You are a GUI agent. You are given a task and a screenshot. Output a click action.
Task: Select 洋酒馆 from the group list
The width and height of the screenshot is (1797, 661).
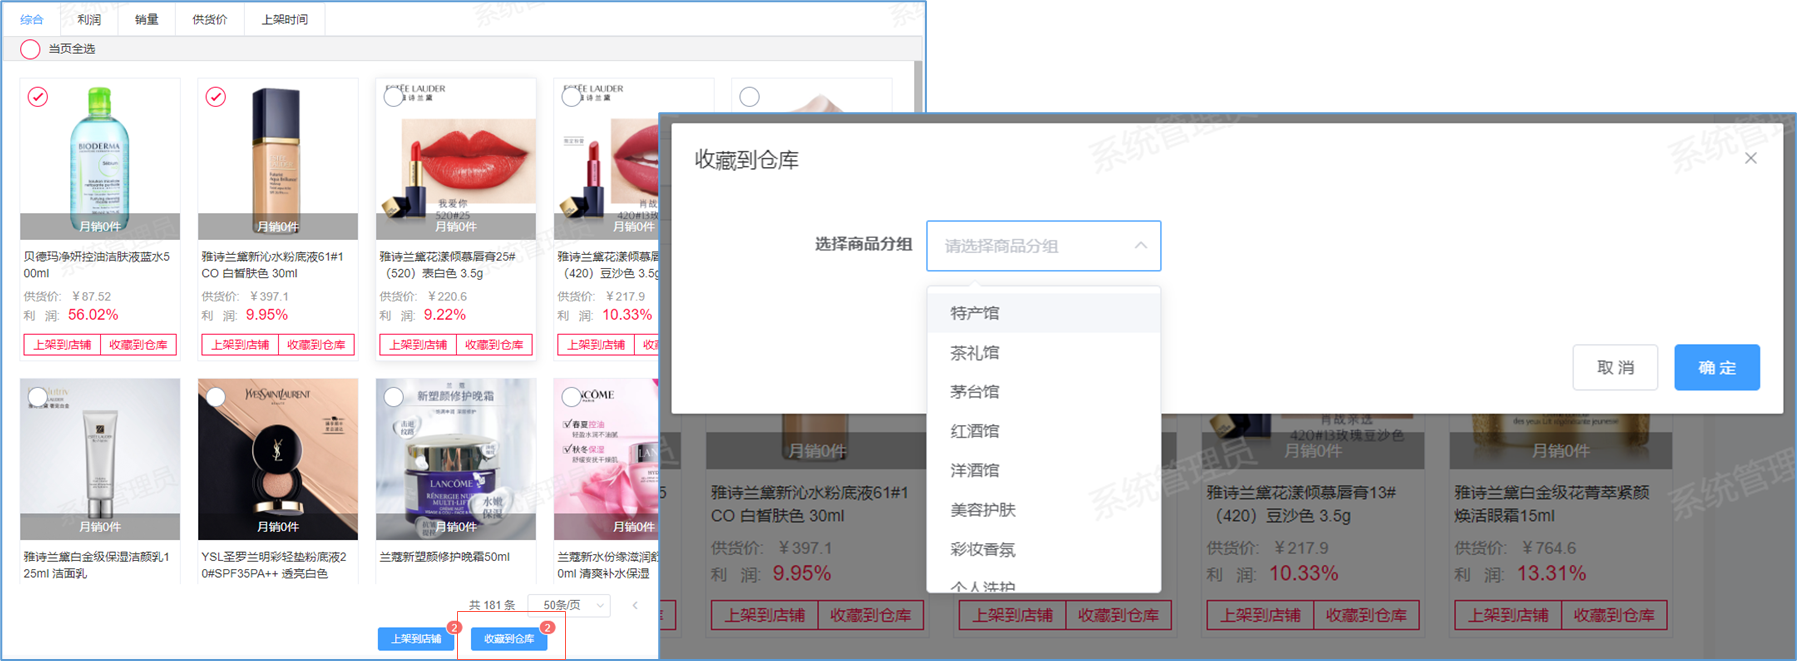tap(1044, 470)
